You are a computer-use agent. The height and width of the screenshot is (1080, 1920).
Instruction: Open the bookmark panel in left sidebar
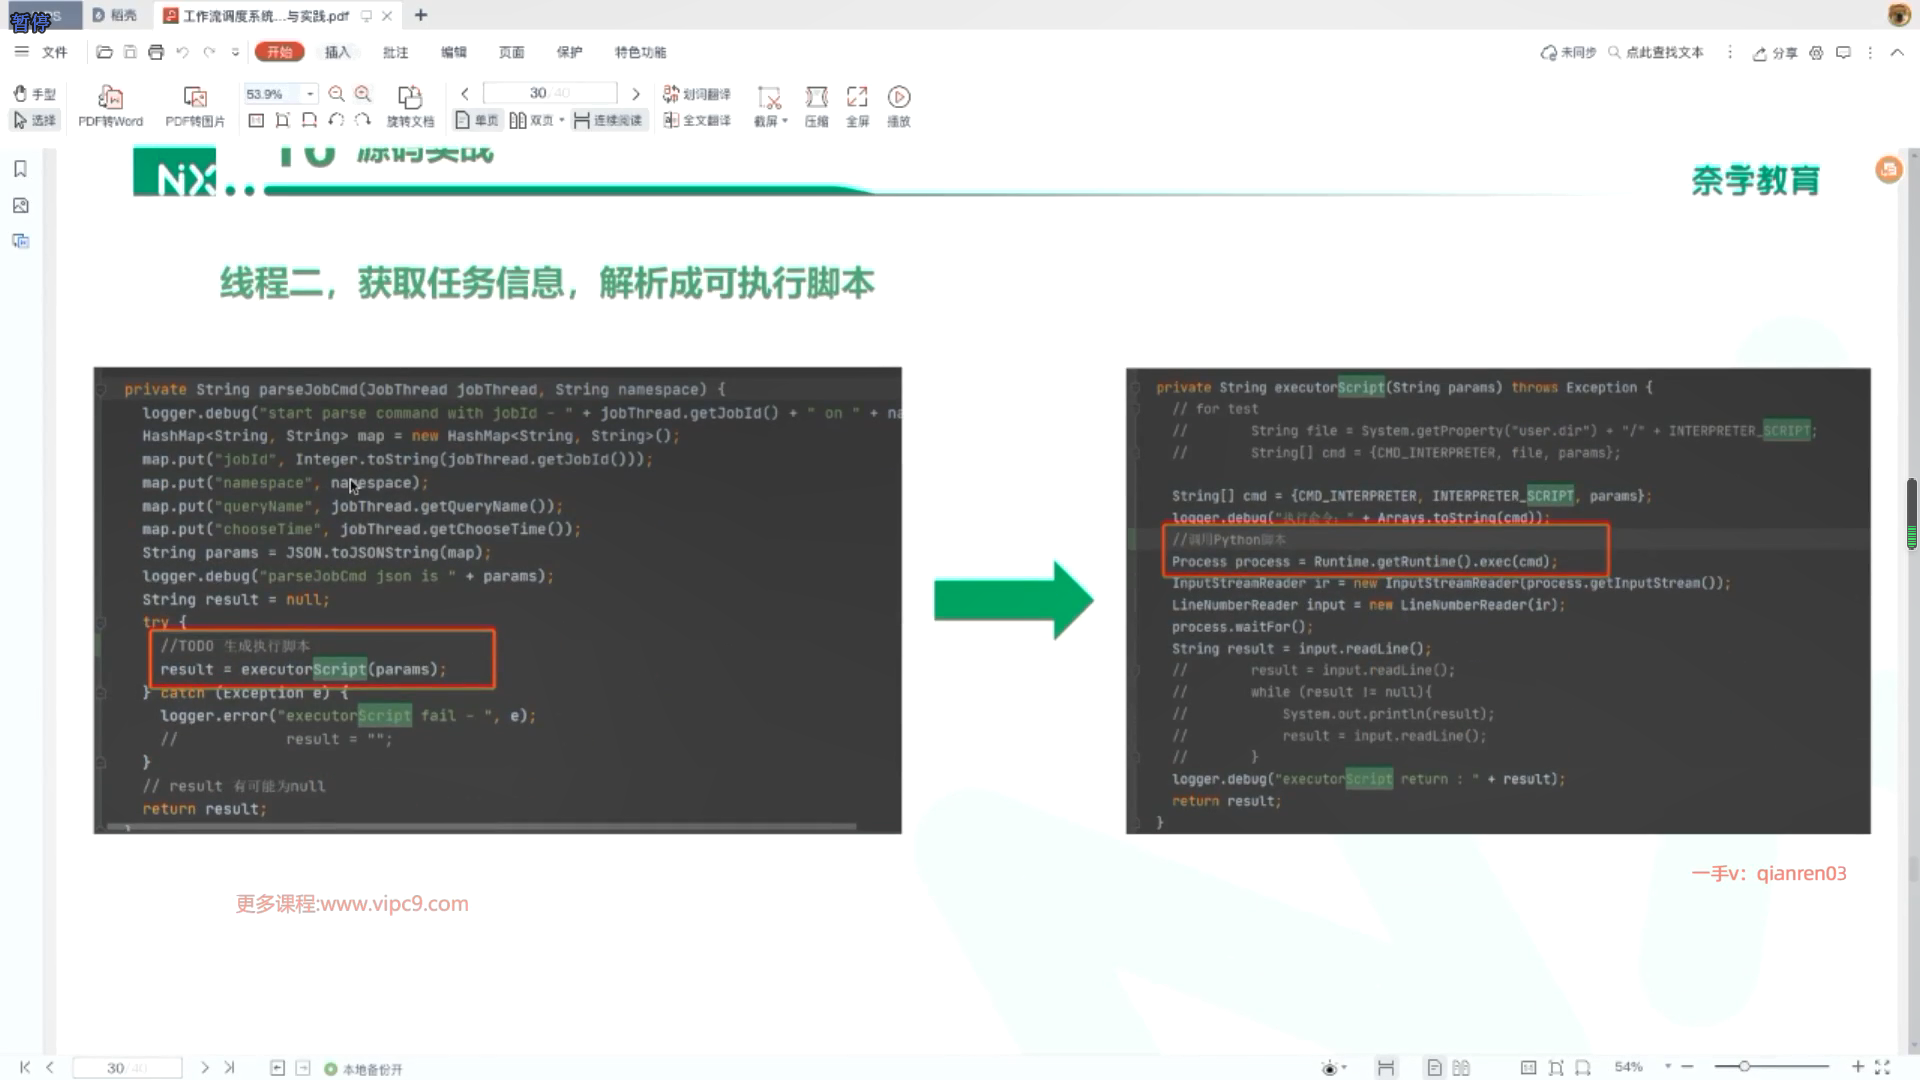(x=20, y=169)
